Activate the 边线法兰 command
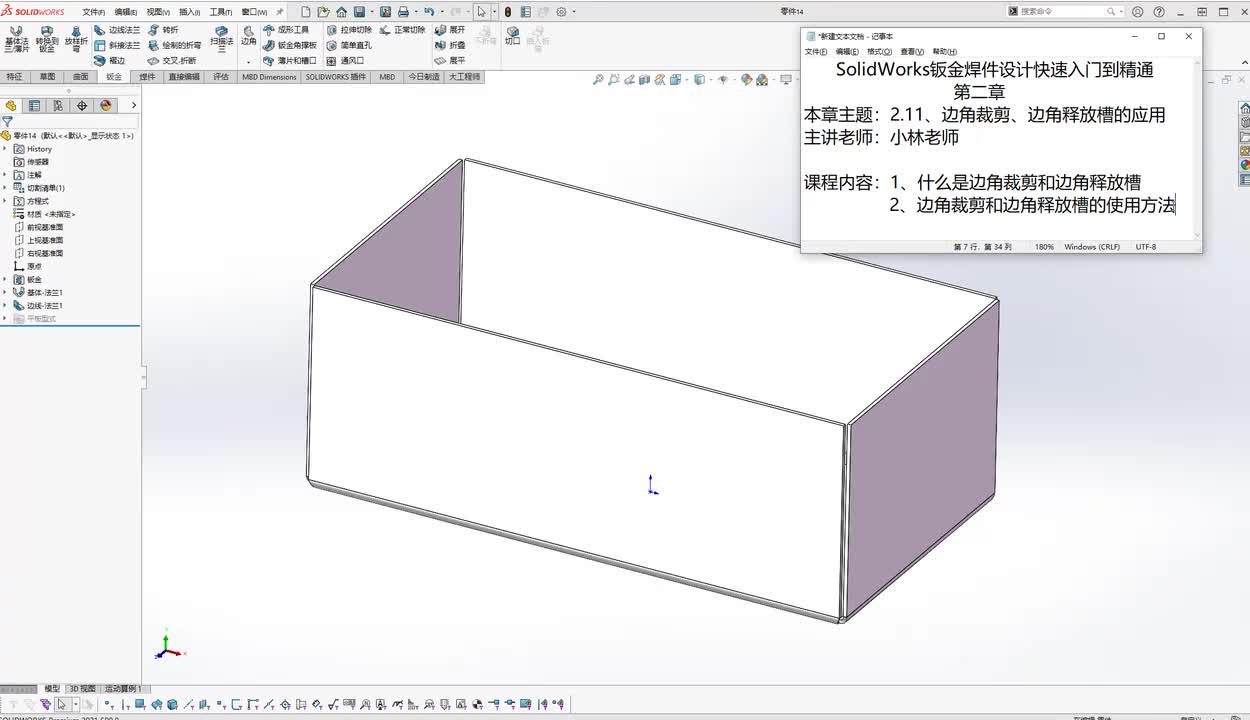 (117, 30)
